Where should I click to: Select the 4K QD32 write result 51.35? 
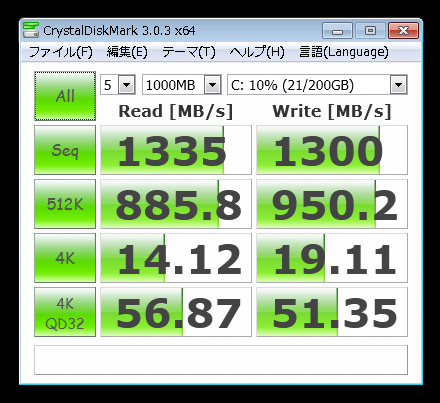(x=332, y=312)
